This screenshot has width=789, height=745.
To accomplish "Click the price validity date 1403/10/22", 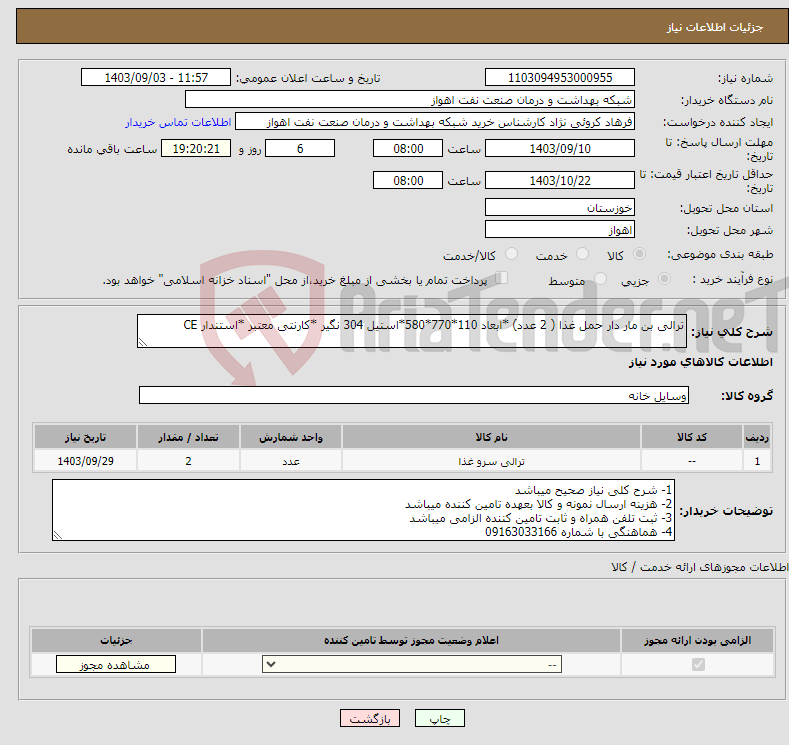I will point(560,180).
